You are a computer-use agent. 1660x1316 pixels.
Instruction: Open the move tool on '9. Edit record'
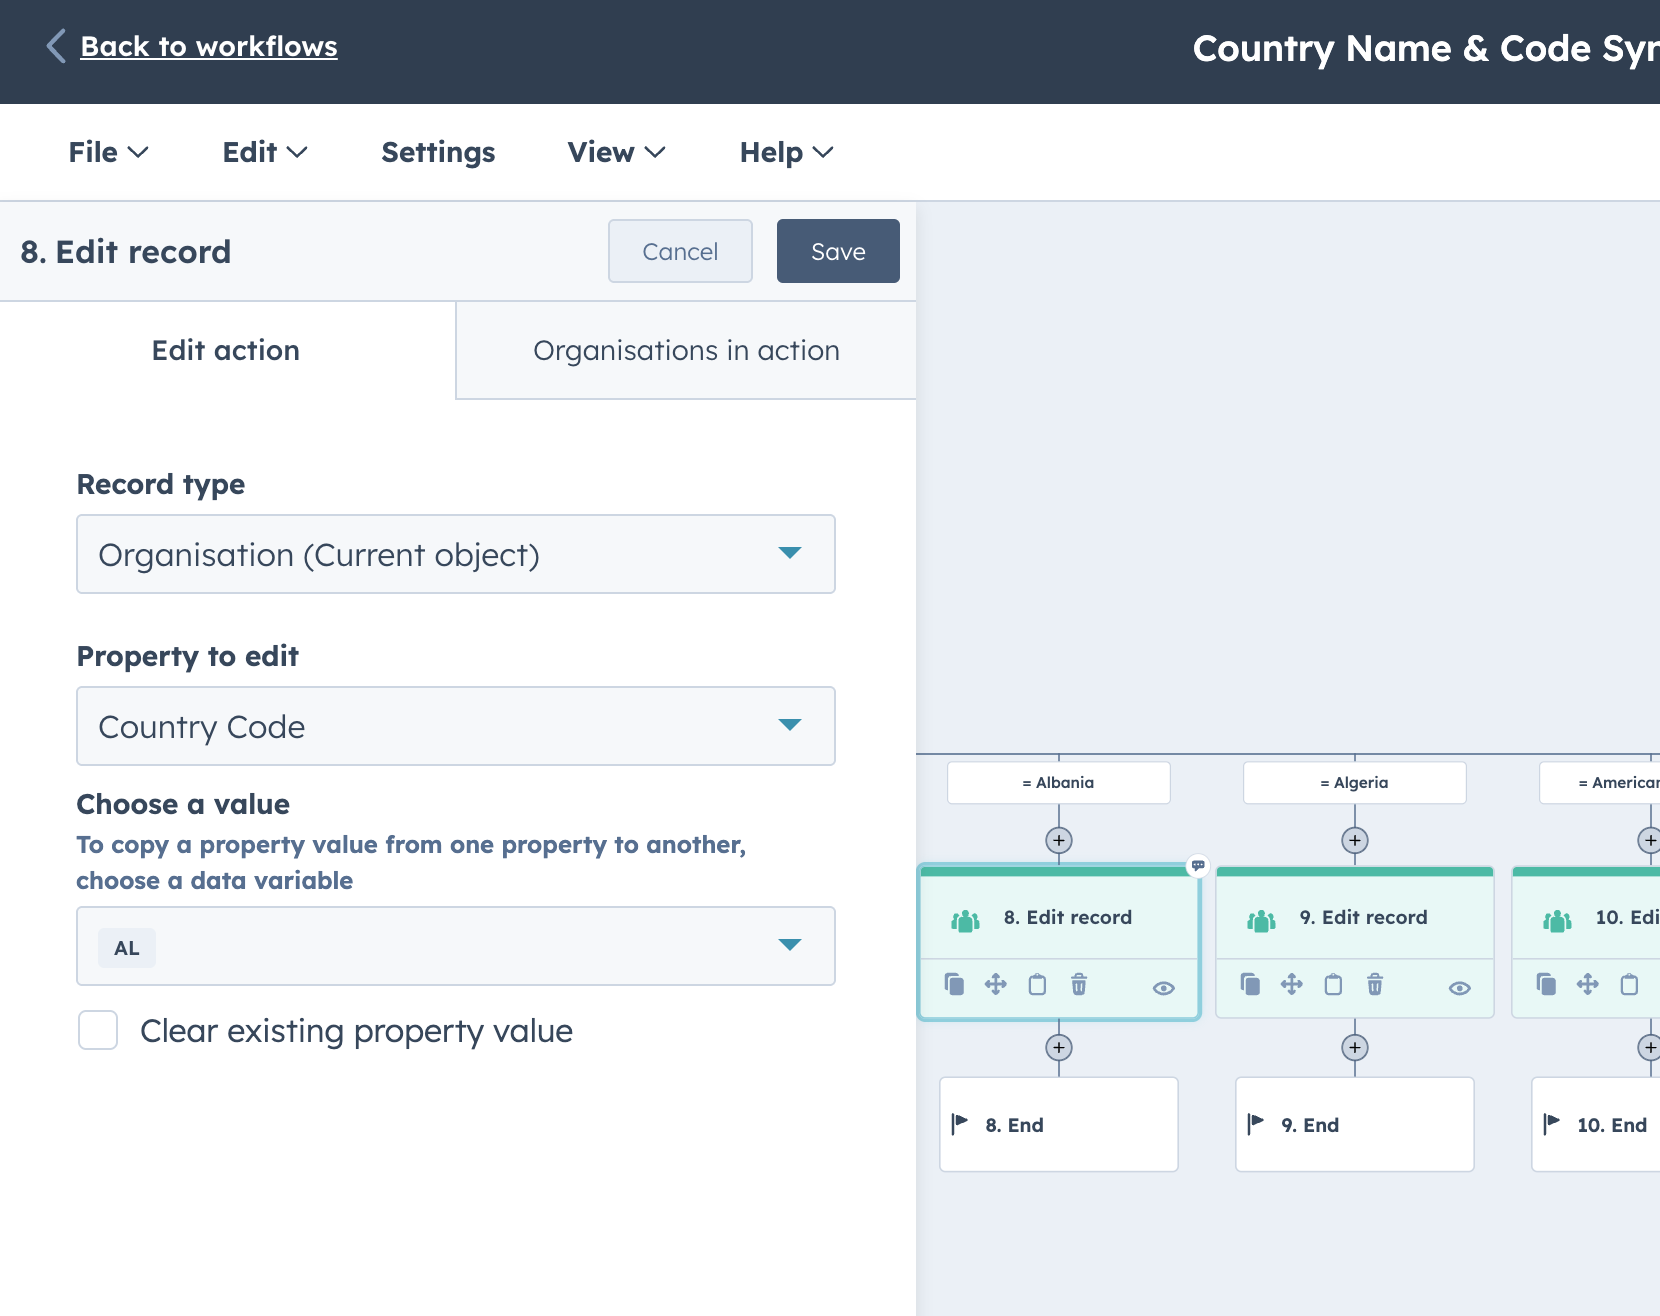click(x=1292, y=985)
